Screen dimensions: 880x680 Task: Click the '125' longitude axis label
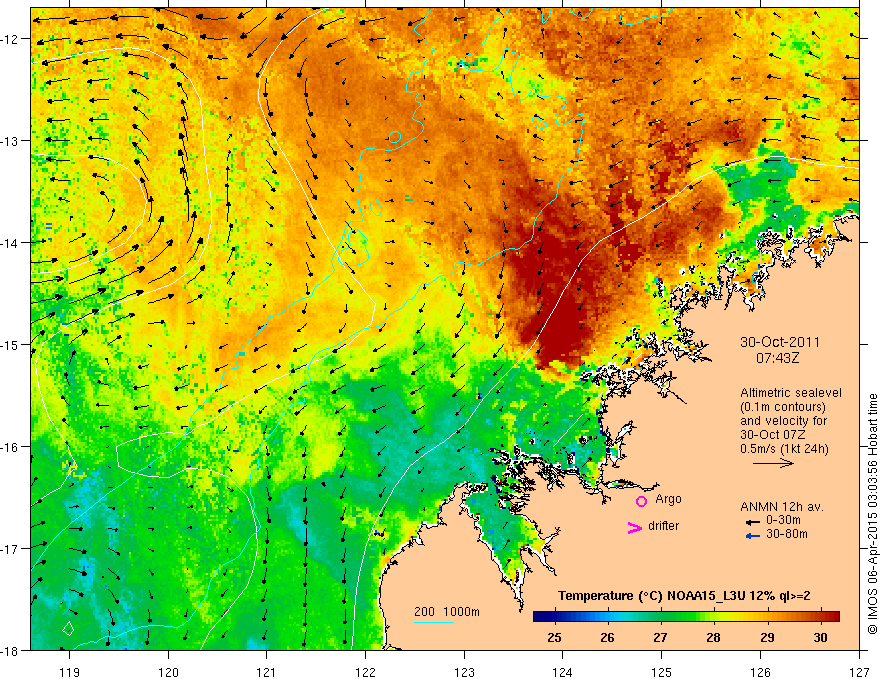[662, 672]
